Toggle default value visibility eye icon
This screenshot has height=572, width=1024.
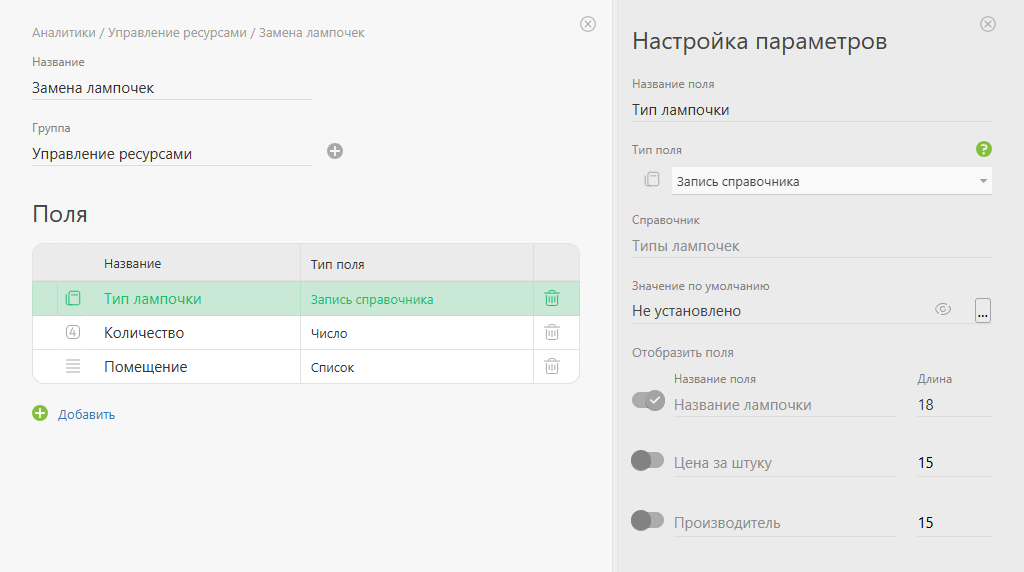tap(942, 310)
